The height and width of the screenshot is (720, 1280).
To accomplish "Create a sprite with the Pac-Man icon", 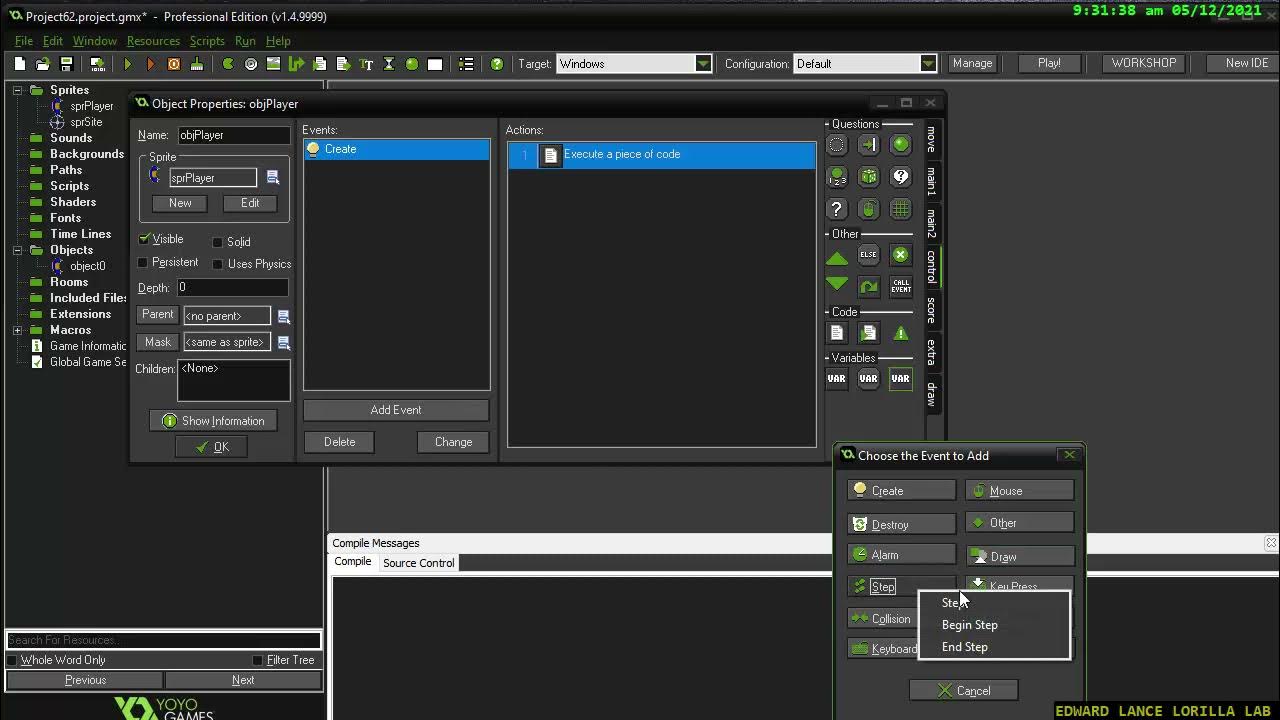I will 228,64.
